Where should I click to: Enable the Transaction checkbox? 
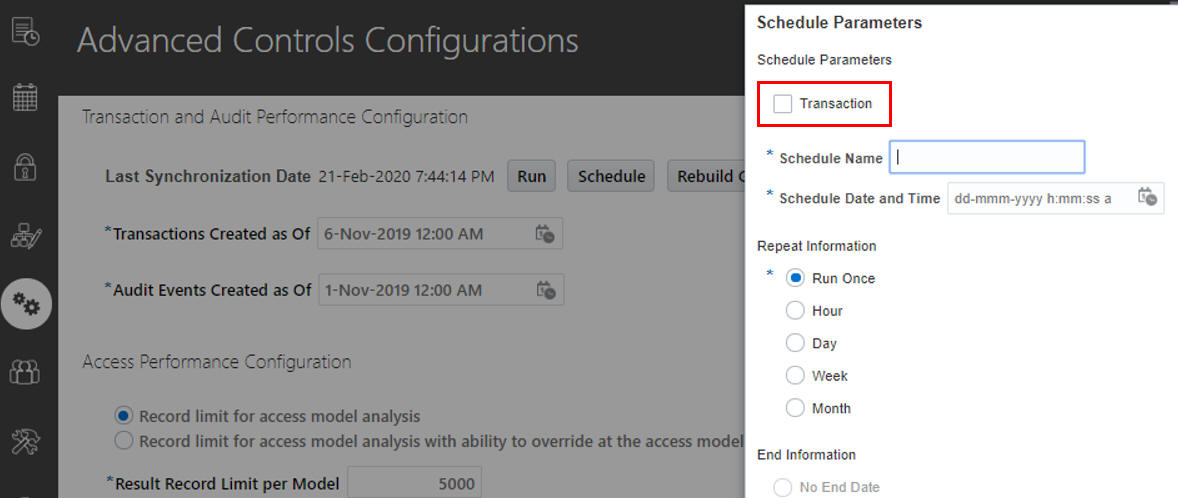point(783,104)
